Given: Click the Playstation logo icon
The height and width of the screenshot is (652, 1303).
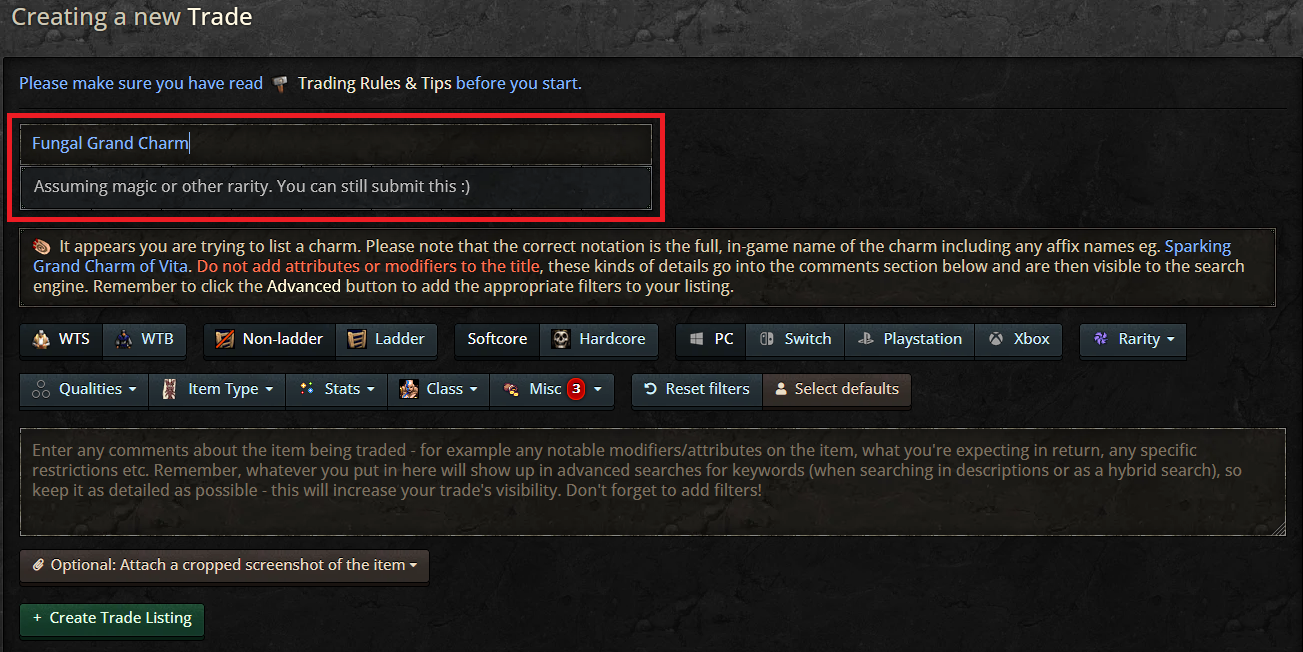Looking at the screenshot, I should point(865,339).
